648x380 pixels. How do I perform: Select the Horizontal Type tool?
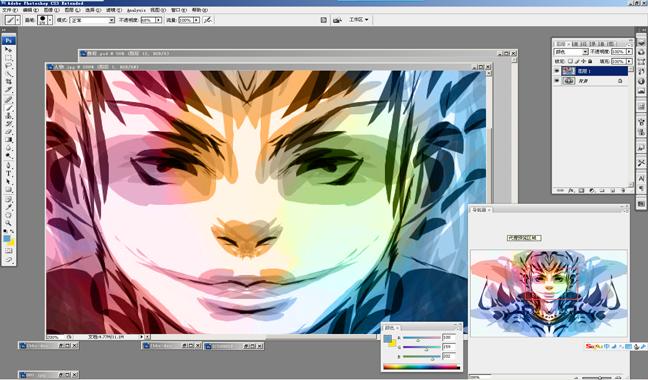[x=8, y=173]
